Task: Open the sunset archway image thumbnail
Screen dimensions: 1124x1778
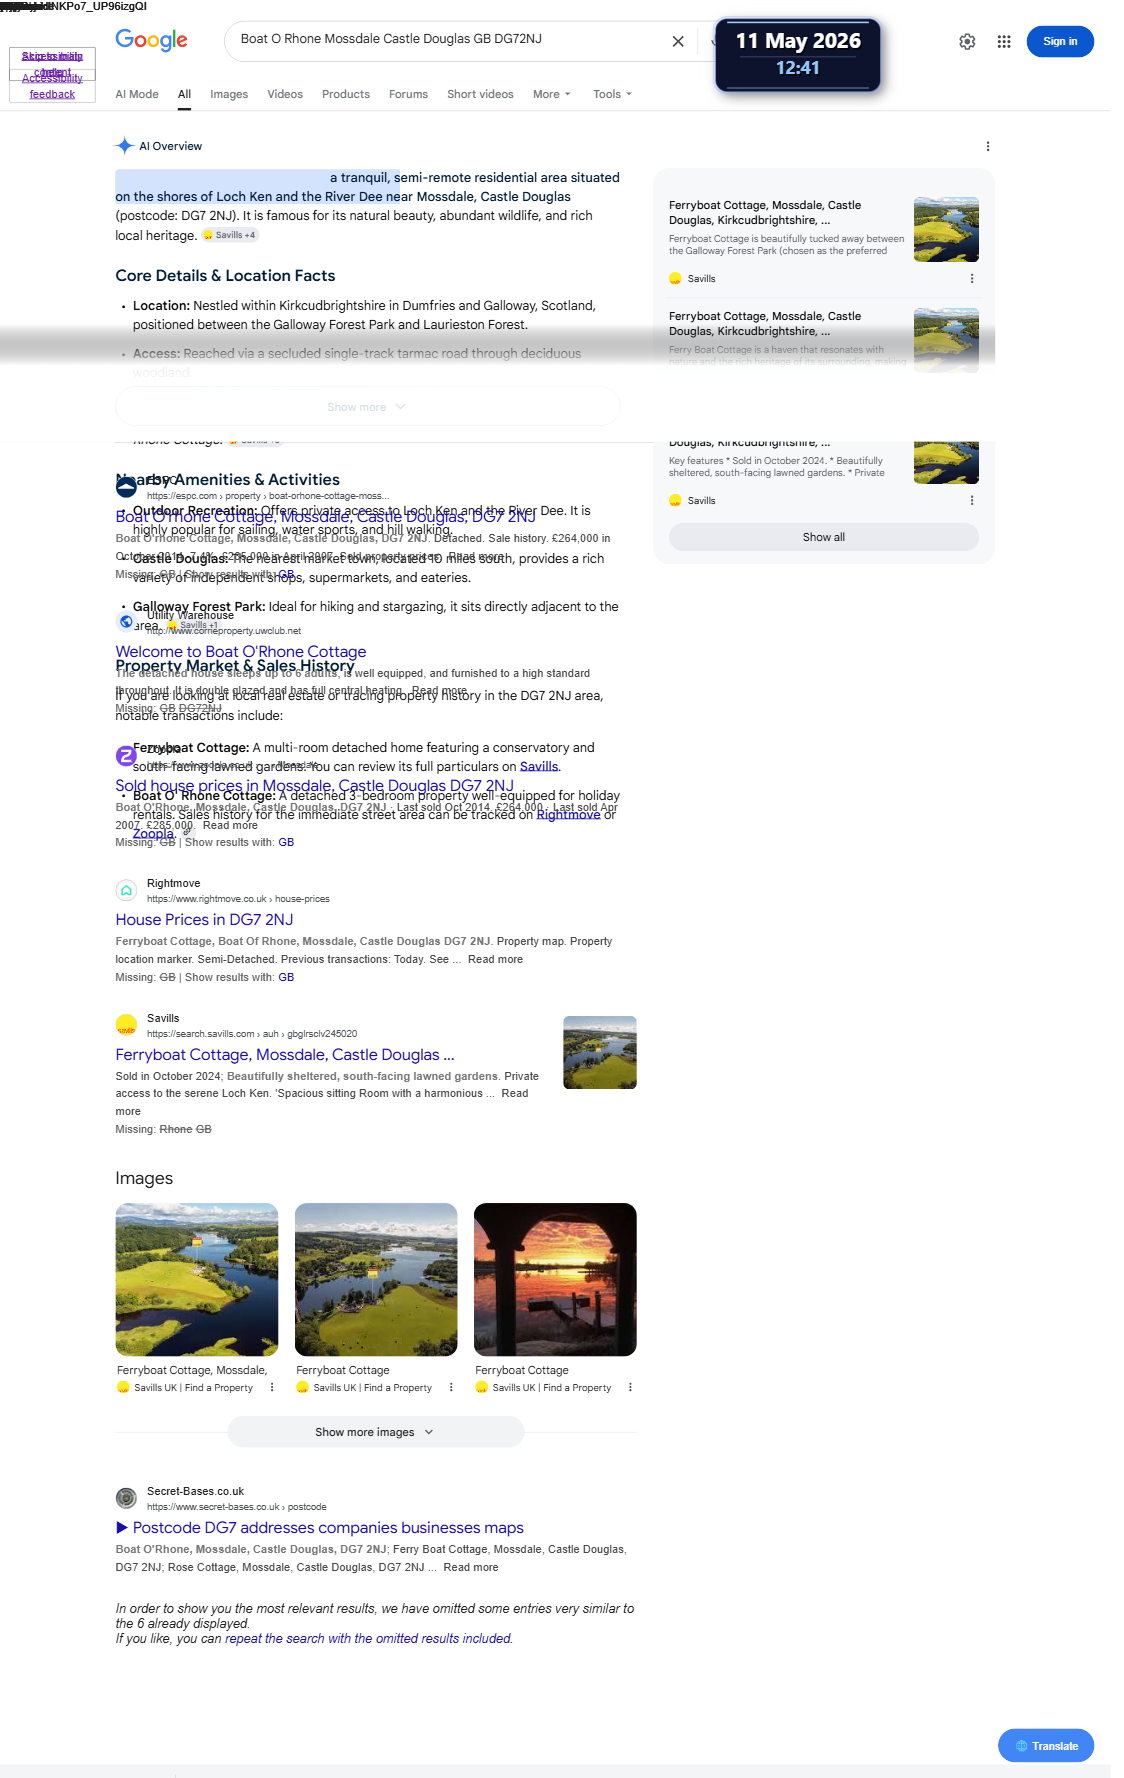Action: point(555,1279)
